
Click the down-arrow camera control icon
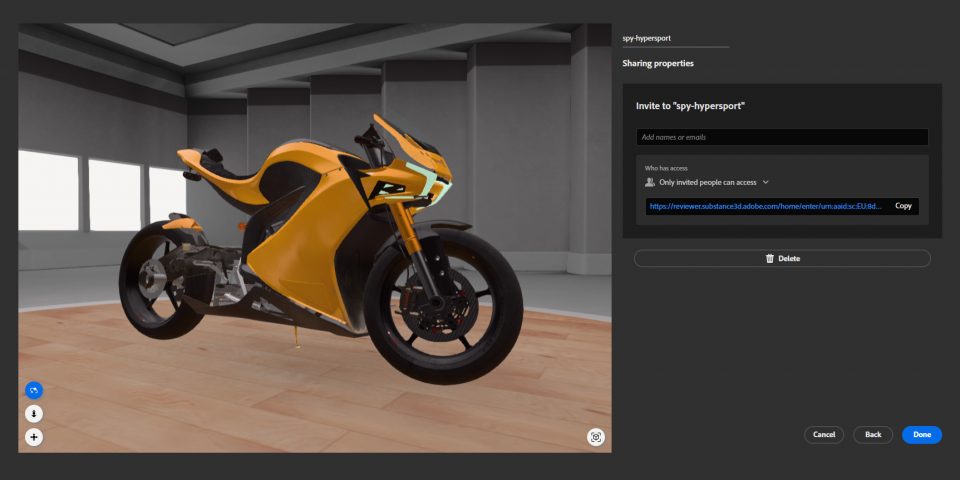click(x=34, y=414)
